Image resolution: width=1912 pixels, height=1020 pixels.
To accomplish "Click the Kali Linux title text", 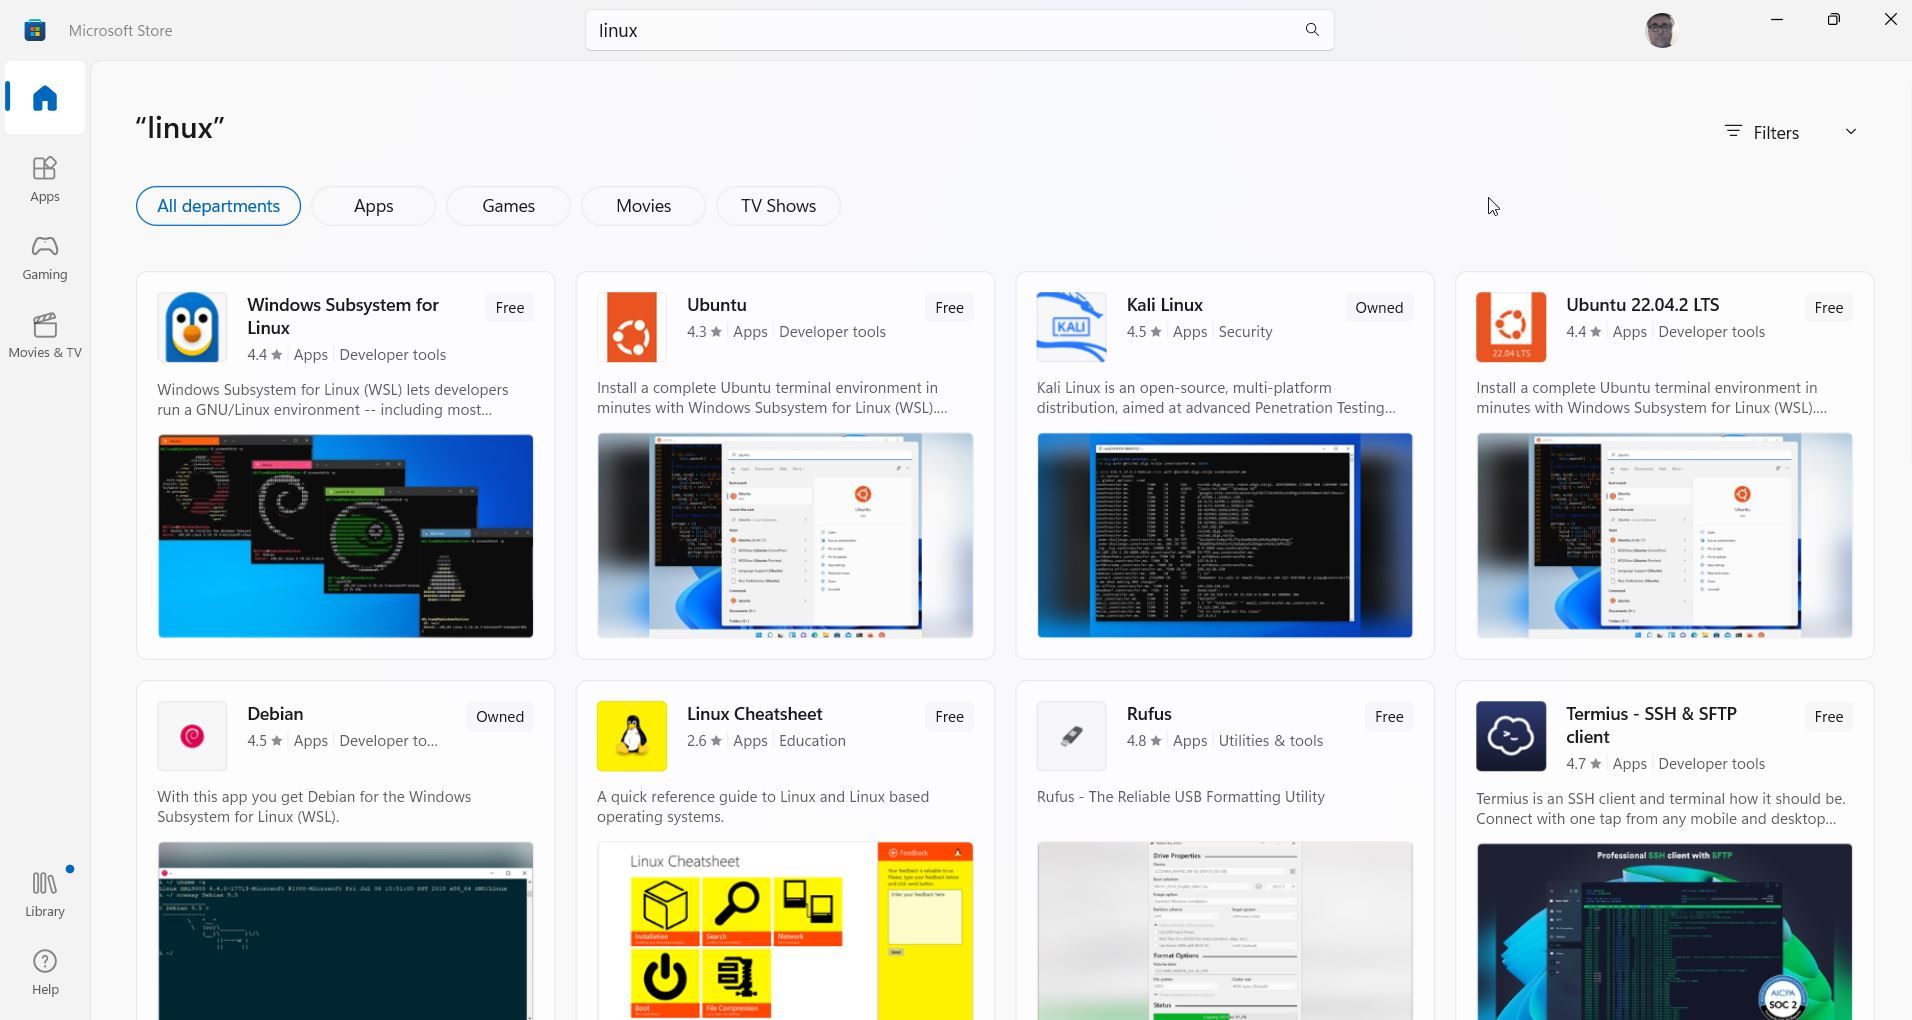I will pos(1164,305).
